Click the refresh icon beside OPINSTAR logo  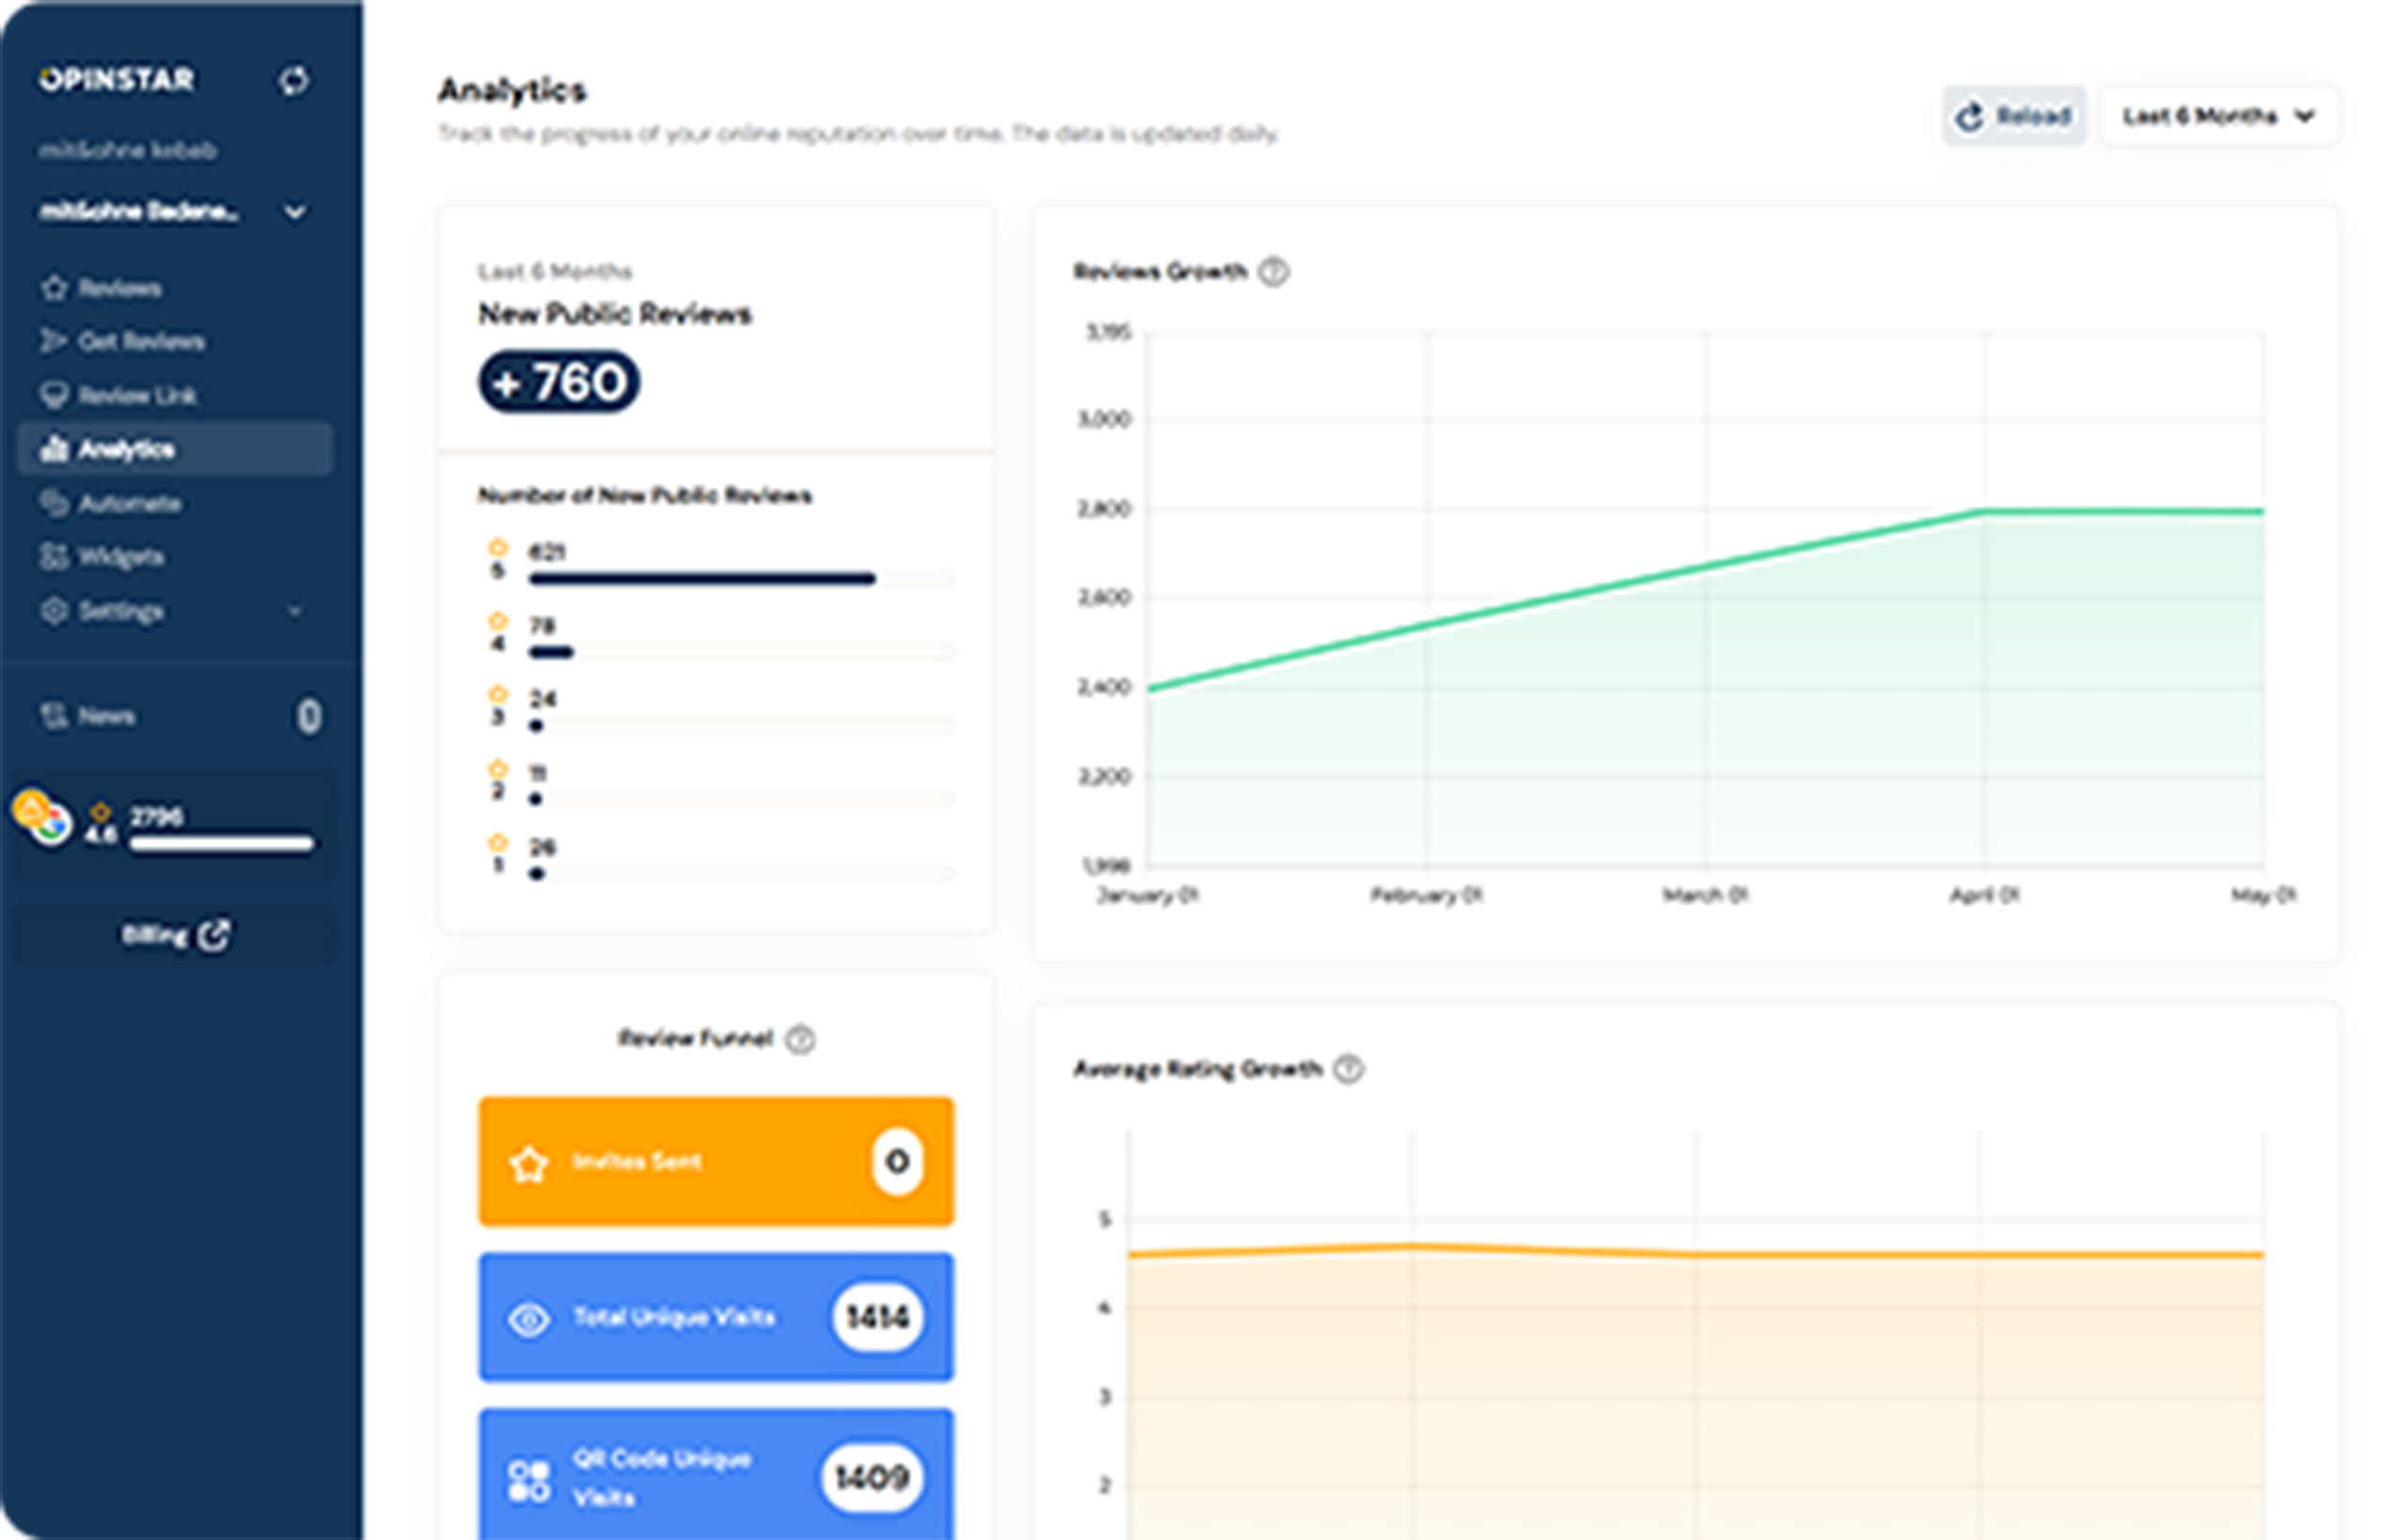pyautogui.click(x=294, y=80)
